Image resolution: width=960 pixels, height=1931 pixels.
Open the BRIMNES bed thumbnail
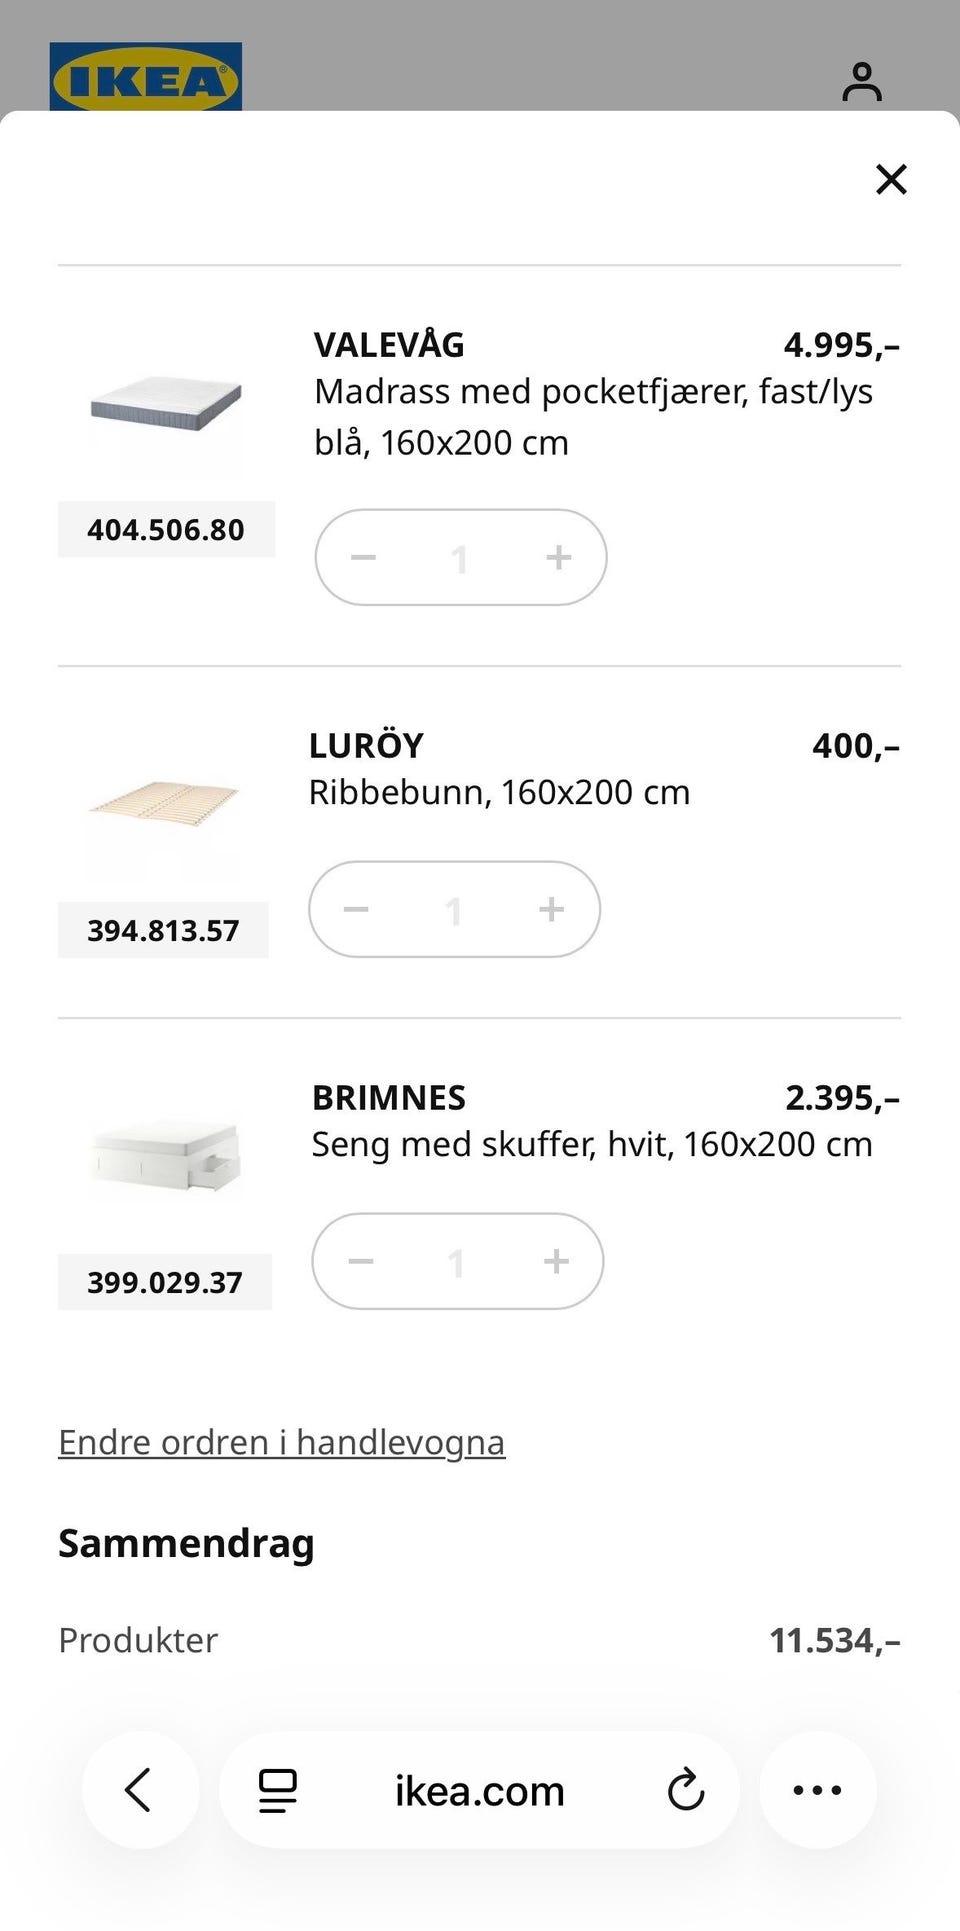pyautogui.click(x=166, y=1155)
